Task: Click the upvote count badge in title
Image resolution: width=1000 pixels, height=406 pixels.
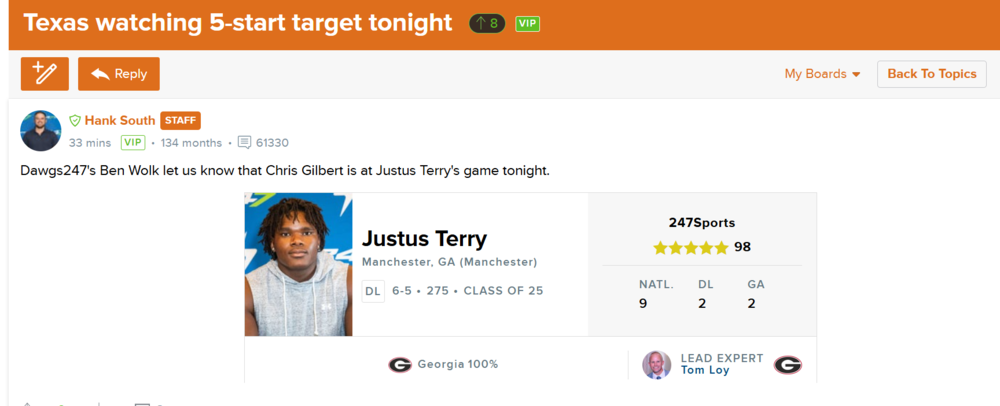Action: (487, 23)
